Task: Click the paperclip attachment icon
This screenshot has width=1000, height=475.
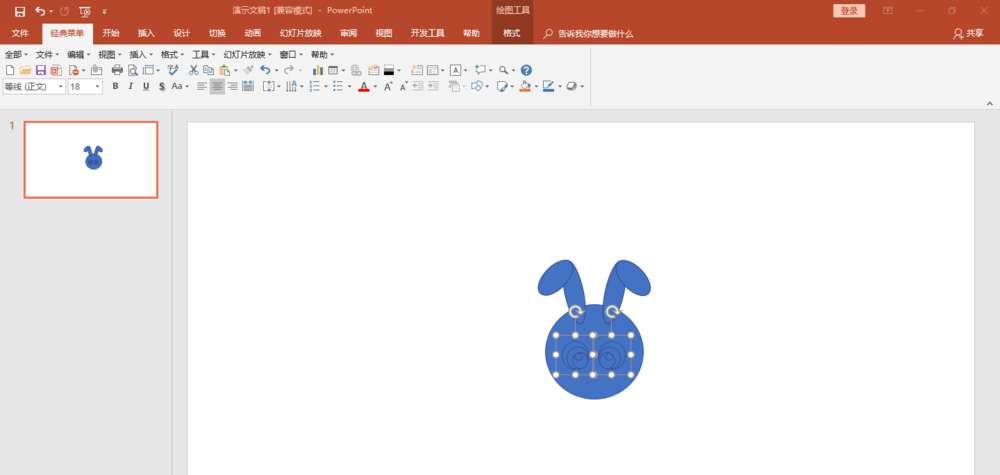Action: 96,70
